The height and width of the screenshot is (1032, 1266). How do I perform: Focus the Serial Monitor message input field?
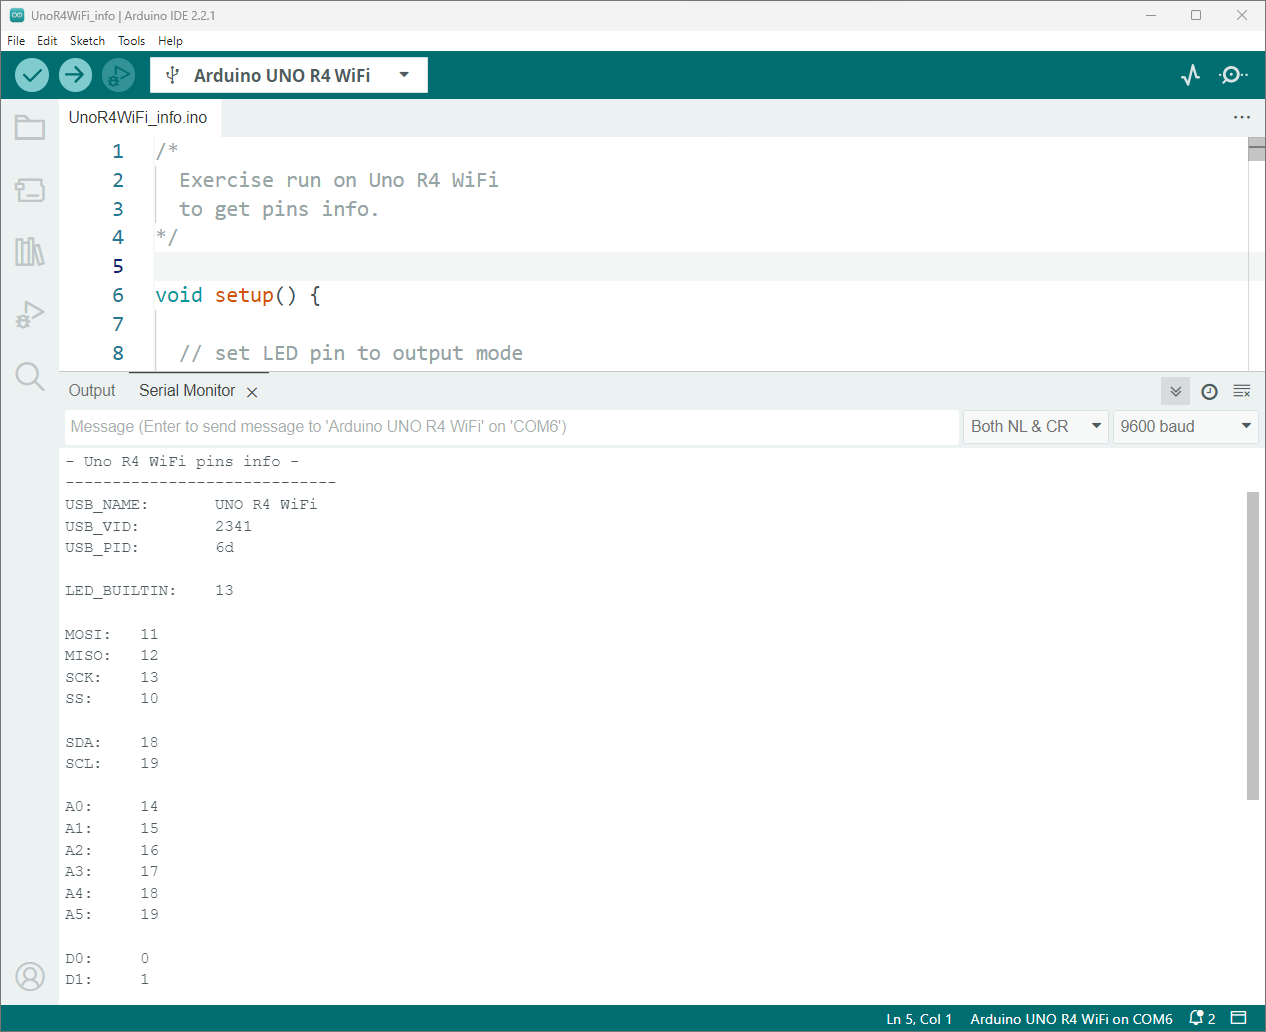(x=511, y=426)
